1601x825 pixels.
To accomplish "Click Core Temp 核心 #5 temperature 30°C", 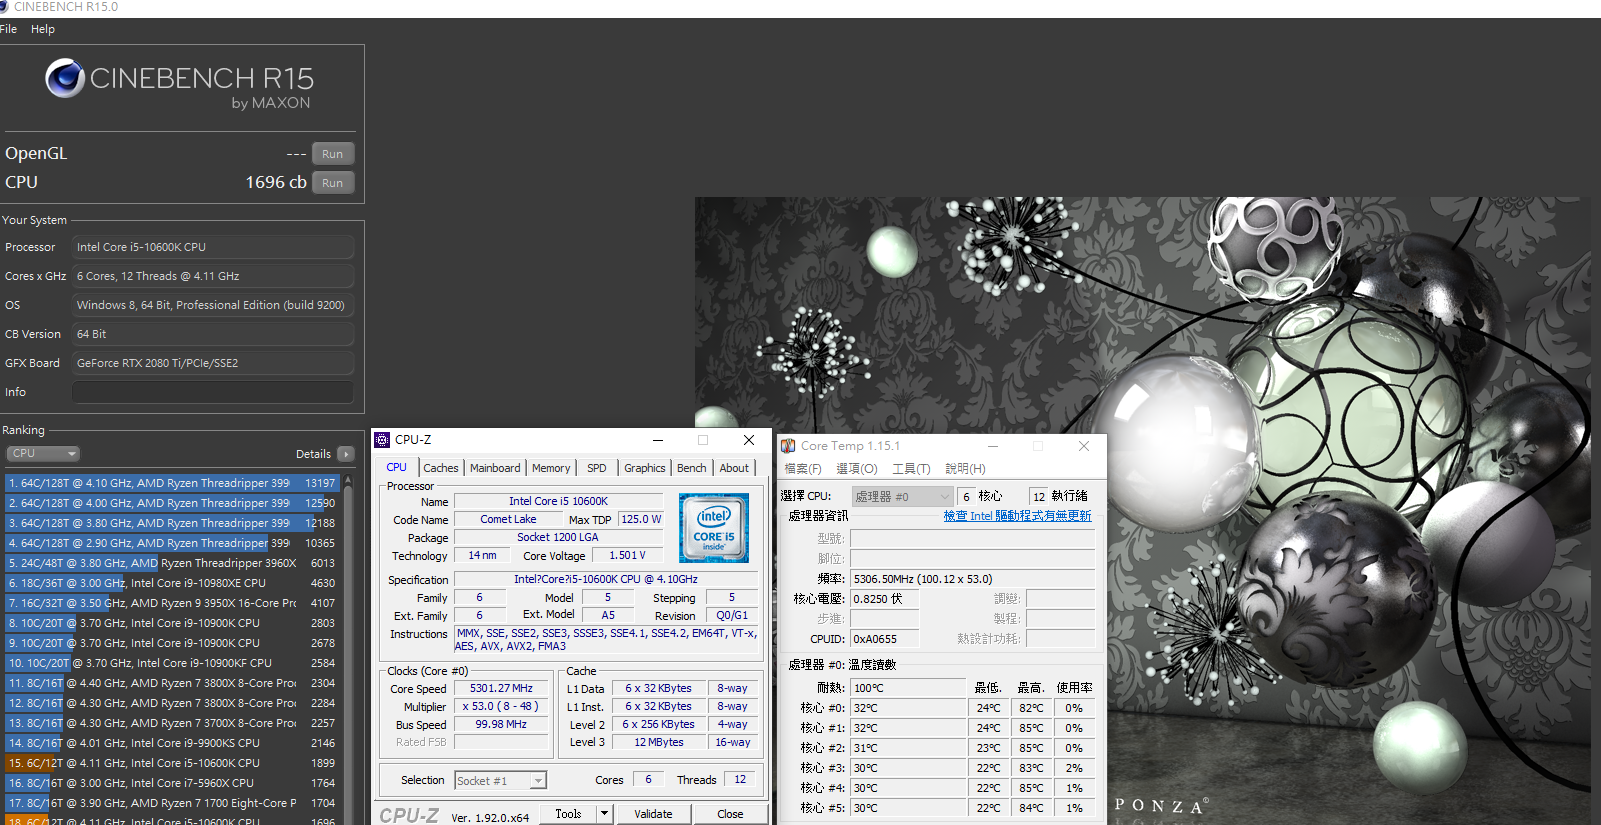I will pyautogui.click(x=907, y=808).
